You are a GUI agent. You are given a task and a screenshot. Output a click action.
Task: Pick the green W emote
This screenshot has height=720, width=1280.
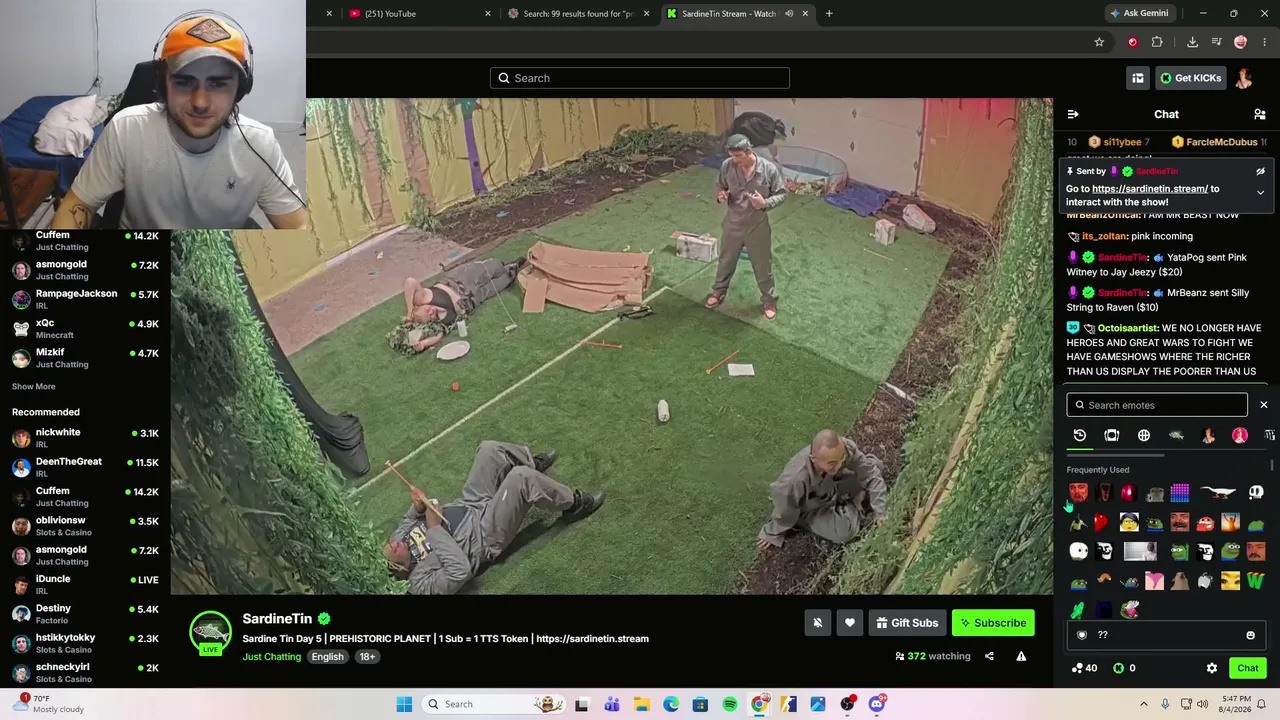click(1256, 580)
